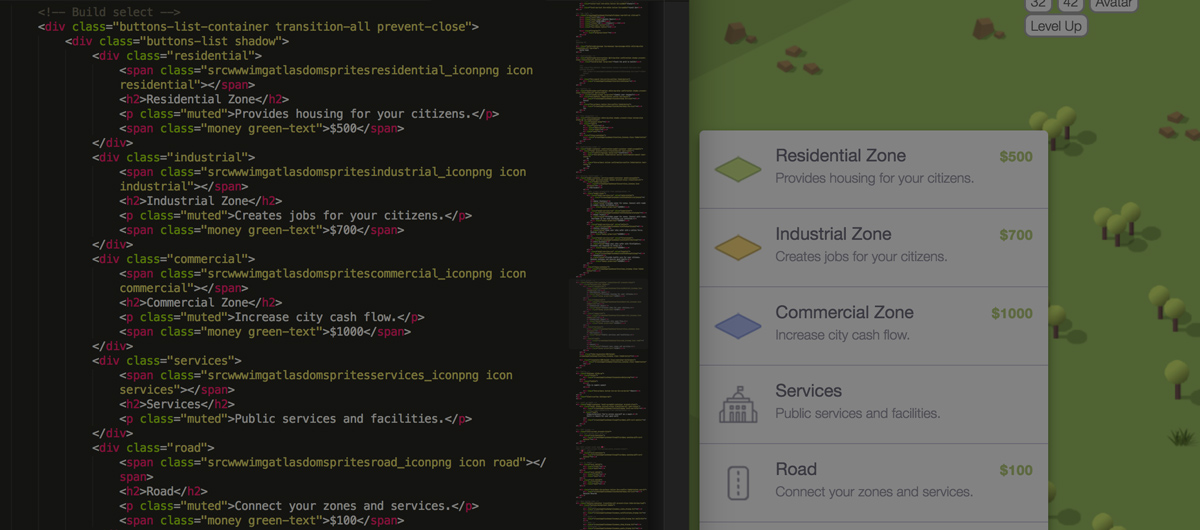Screen dimensions: 1200x530
Task: Click the $500 residential price
Action: (1016, 157)
